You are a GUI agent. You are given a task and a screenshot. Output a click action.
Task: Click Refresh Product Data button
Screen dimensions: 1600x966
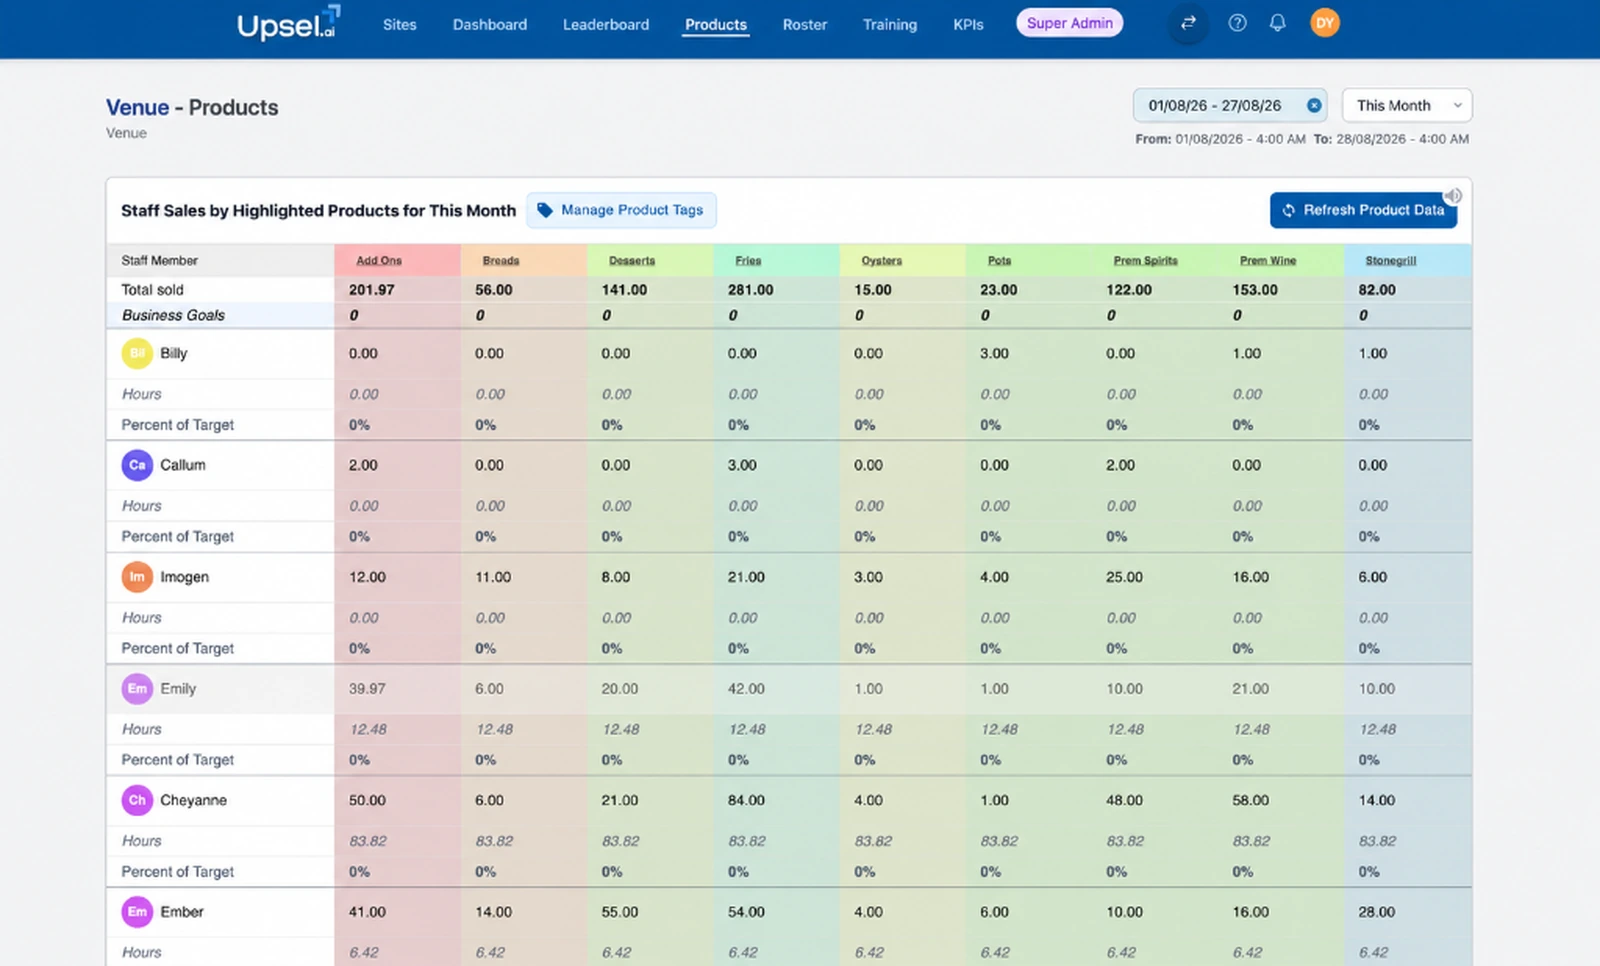pyautogui.click(x=1364, y=210)
